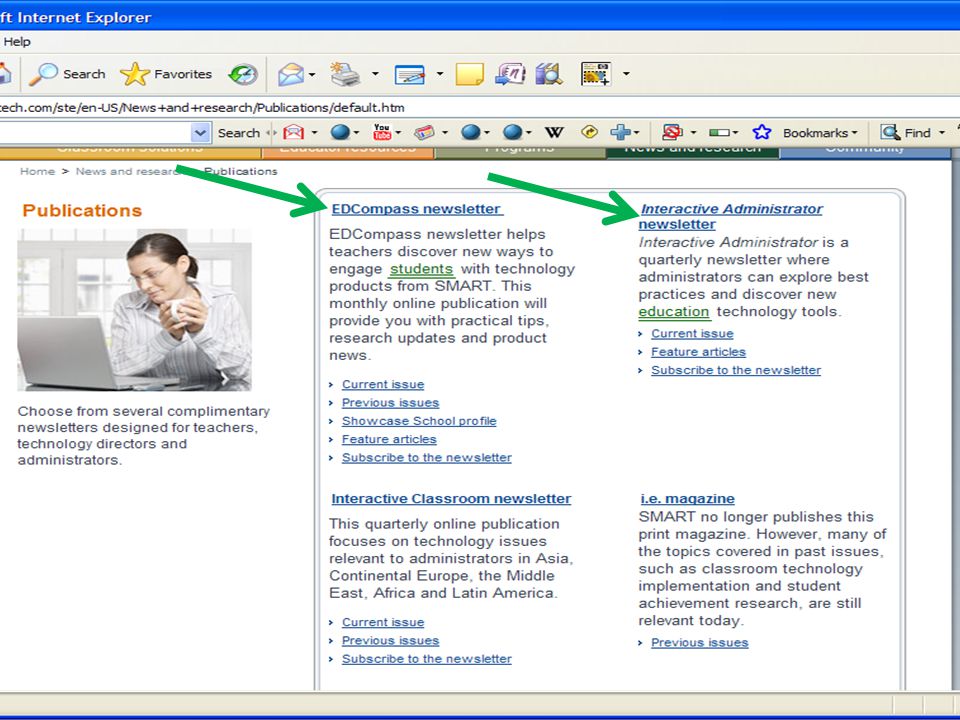Open Interactive Administrator newsletter heading link
The width and height of the screenshot is (960, 720).
[x=731, y=216]
